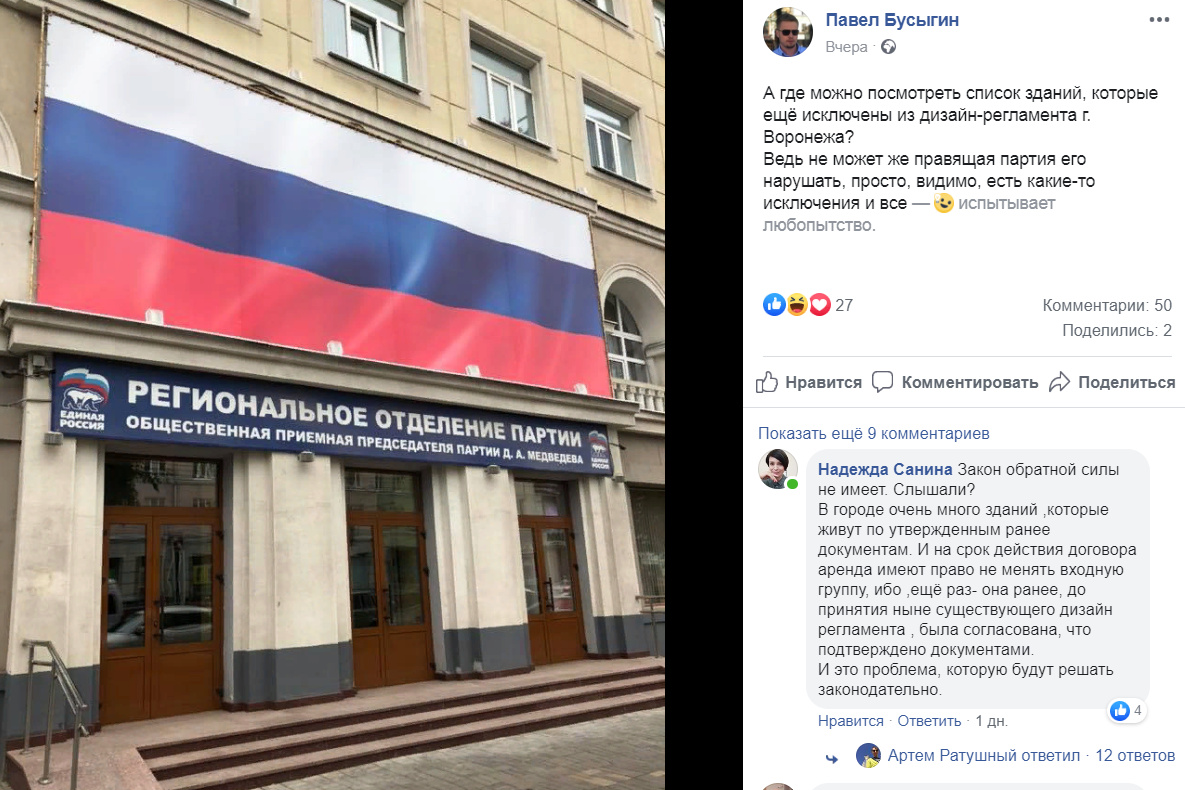This screenshot has height=790, width=1185.
Task: Expand the 12 ответов reply thread
Action: pyautogui.click(x=1135, y=755)
